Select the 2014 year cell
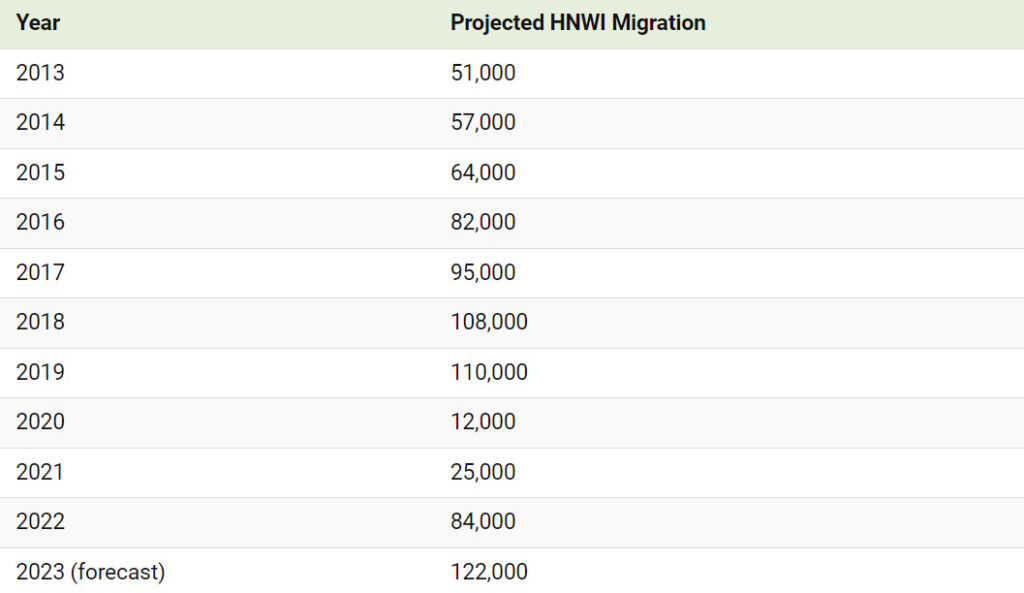 pyautogui.click(x=40, y=123)
